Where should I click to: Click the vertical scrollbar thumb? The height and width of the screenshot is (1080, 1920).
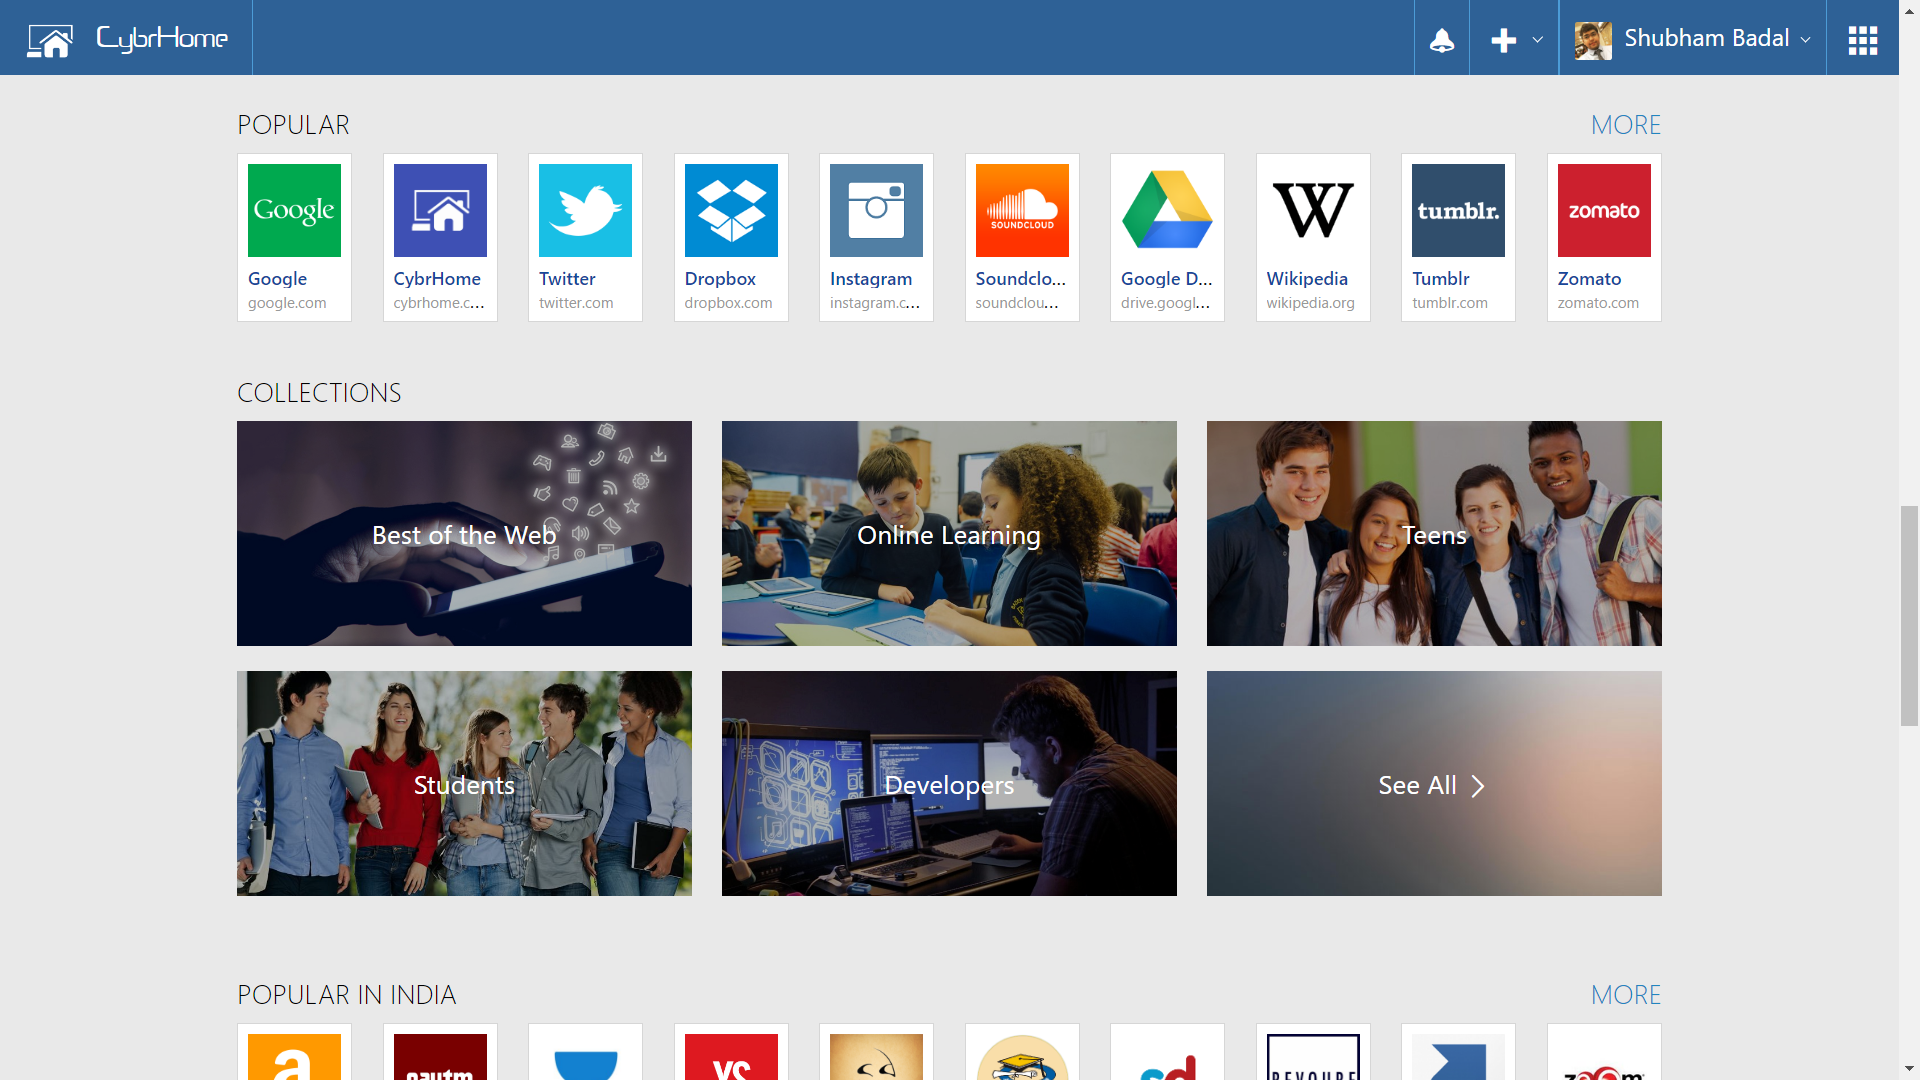coord(1909,616)
